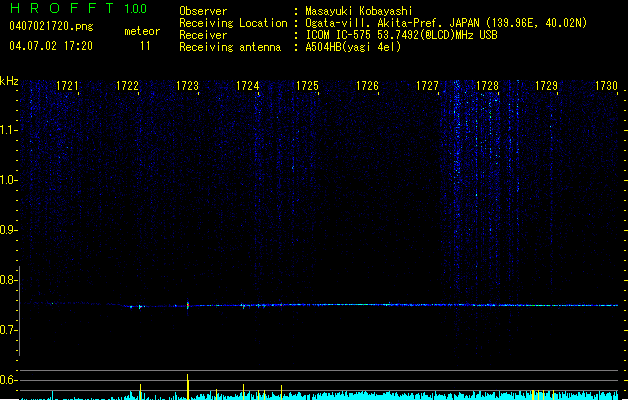Screen dimensions: 629x400
Task: Click the kHz axis unit label
Action: point(9,81)
